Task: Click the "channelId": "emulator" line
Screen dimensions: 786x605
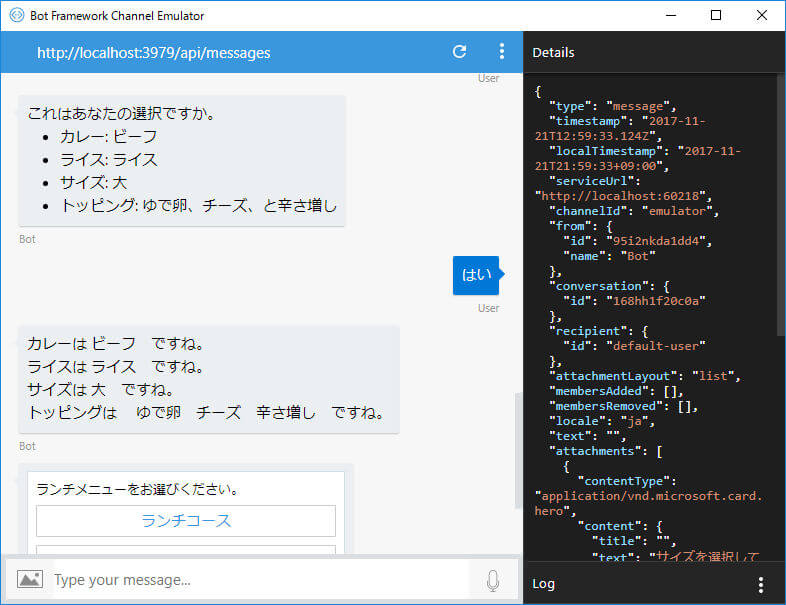Action: 633,211
